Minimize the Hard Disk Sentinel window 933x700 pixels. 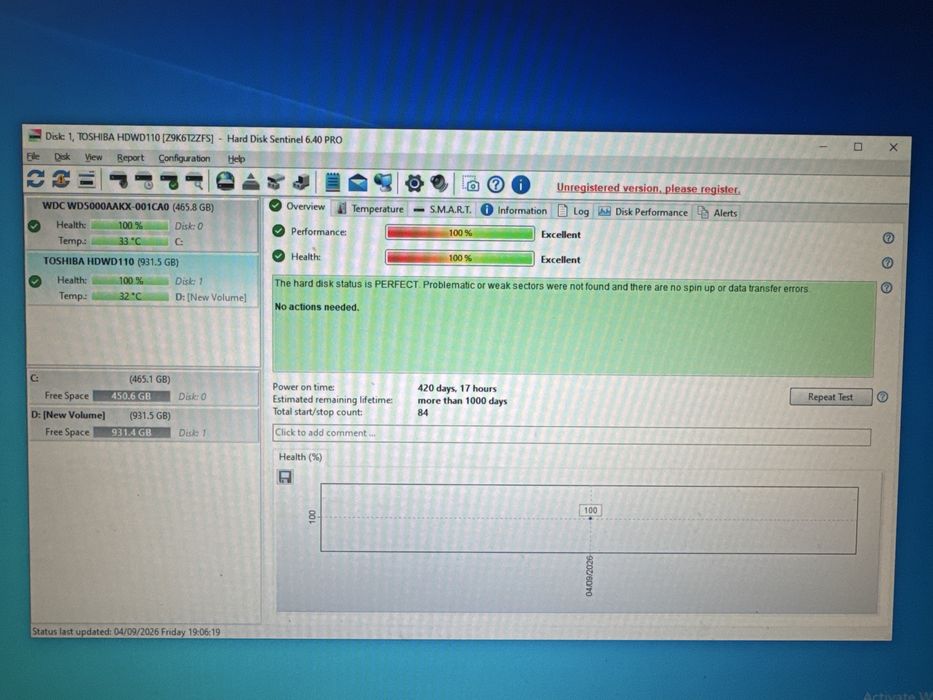point(824,146)
